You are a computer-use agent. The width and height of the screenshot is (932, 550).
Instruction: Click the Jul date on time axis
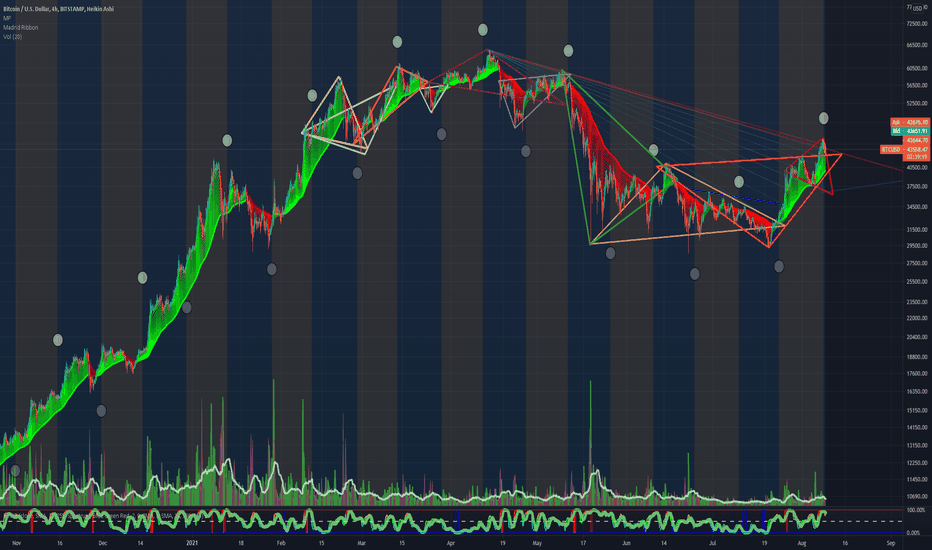tap(712, 543)
